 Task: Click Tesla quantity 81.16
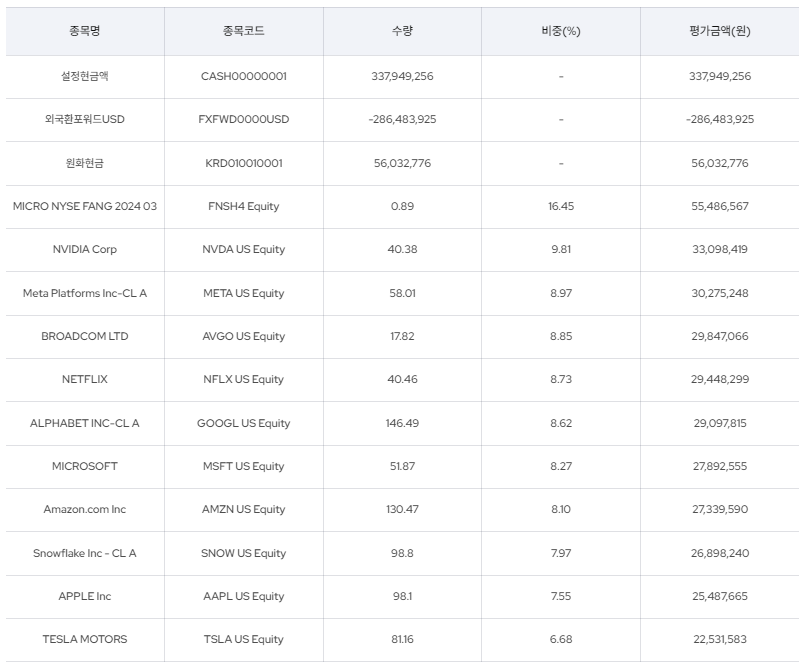tap(402, 640)
